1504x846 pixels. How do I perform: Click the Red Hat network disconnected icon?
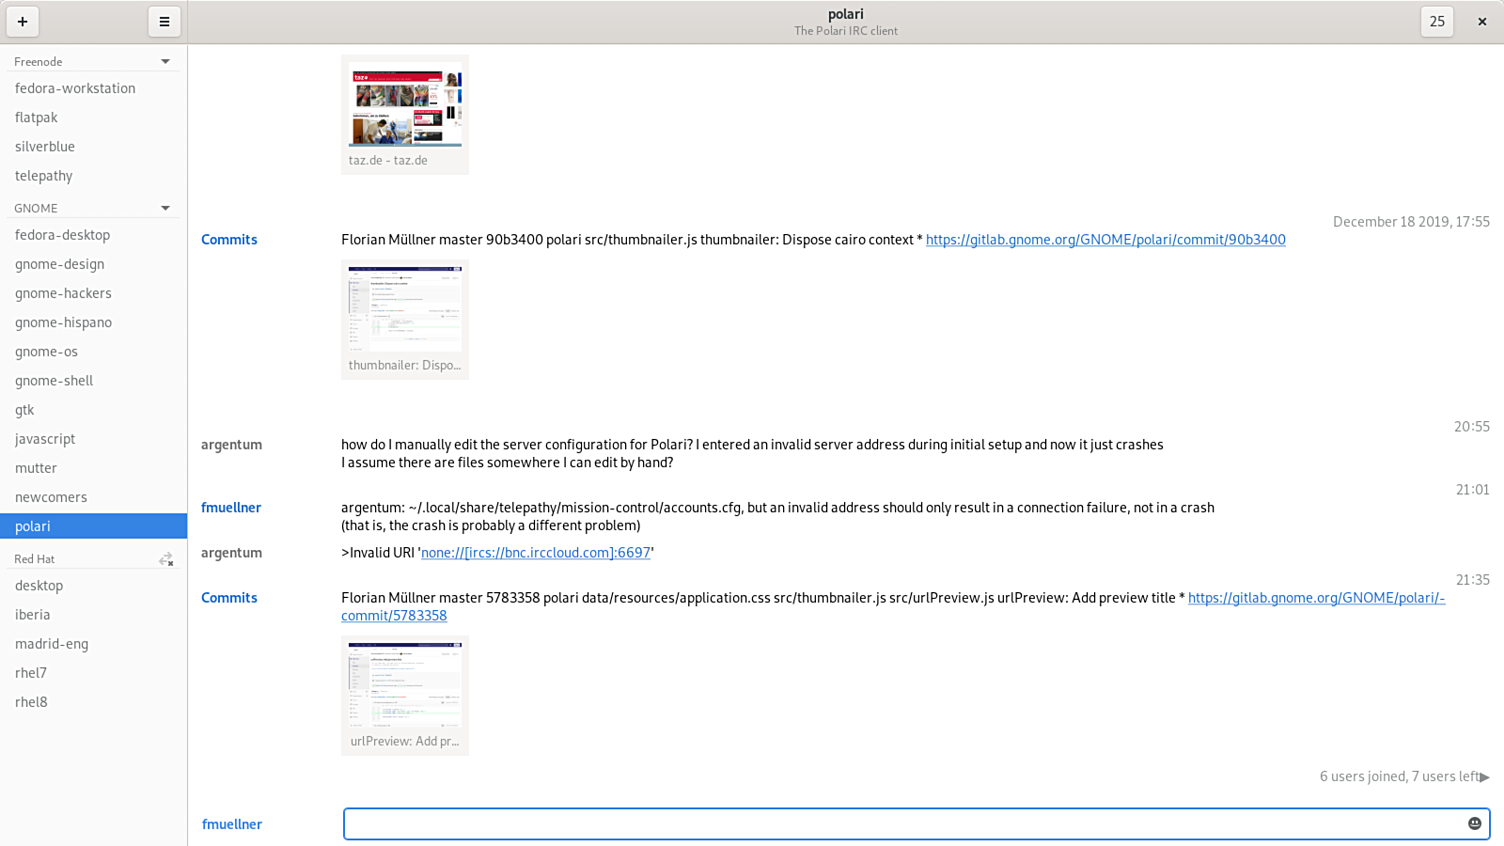[x=166, y=559]
